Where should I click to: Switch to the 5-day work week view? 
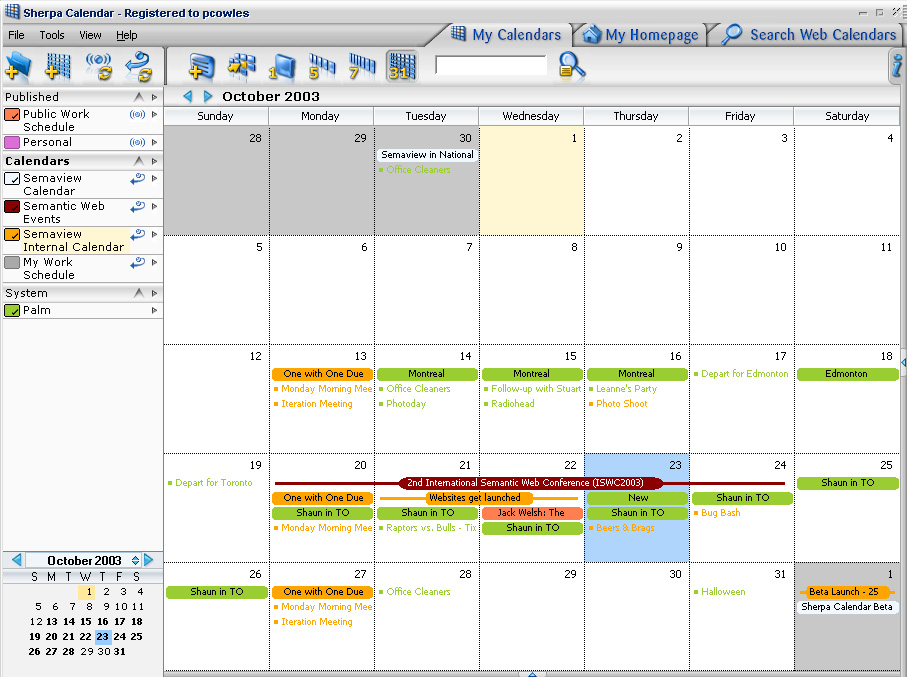point(321,66)
